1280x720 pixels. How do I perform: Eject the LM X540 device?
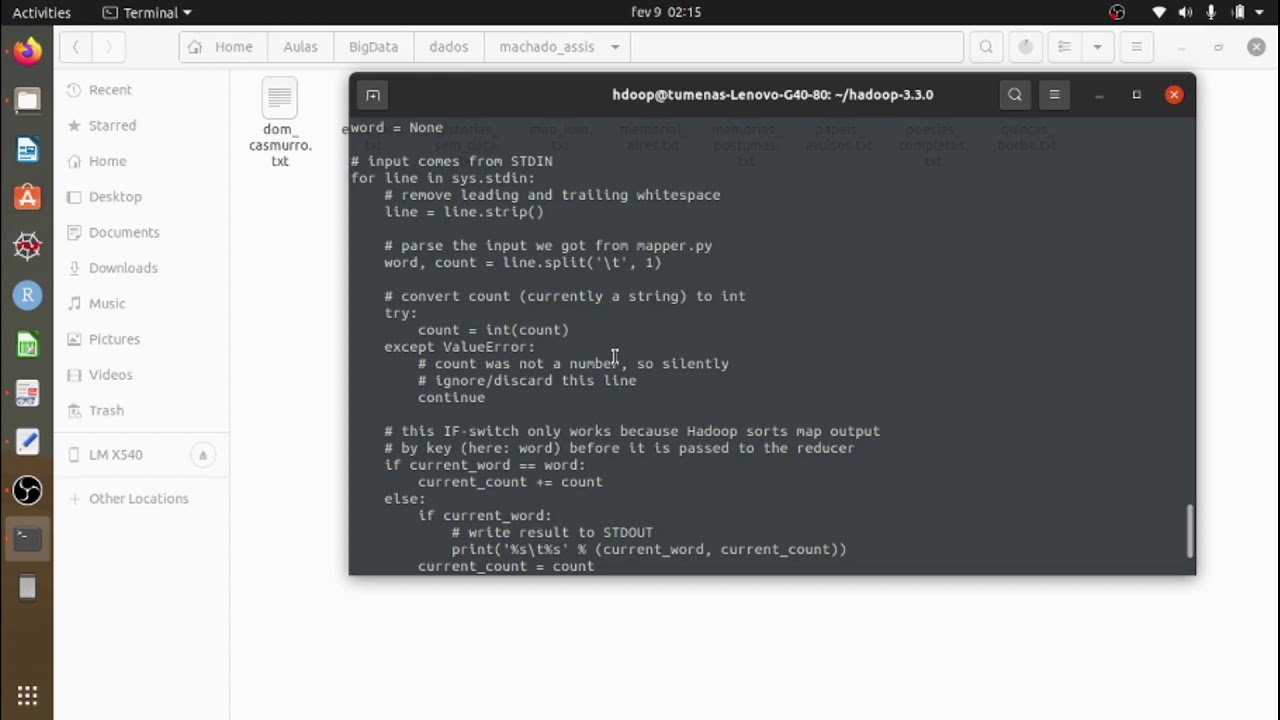[x=203, y=455]
